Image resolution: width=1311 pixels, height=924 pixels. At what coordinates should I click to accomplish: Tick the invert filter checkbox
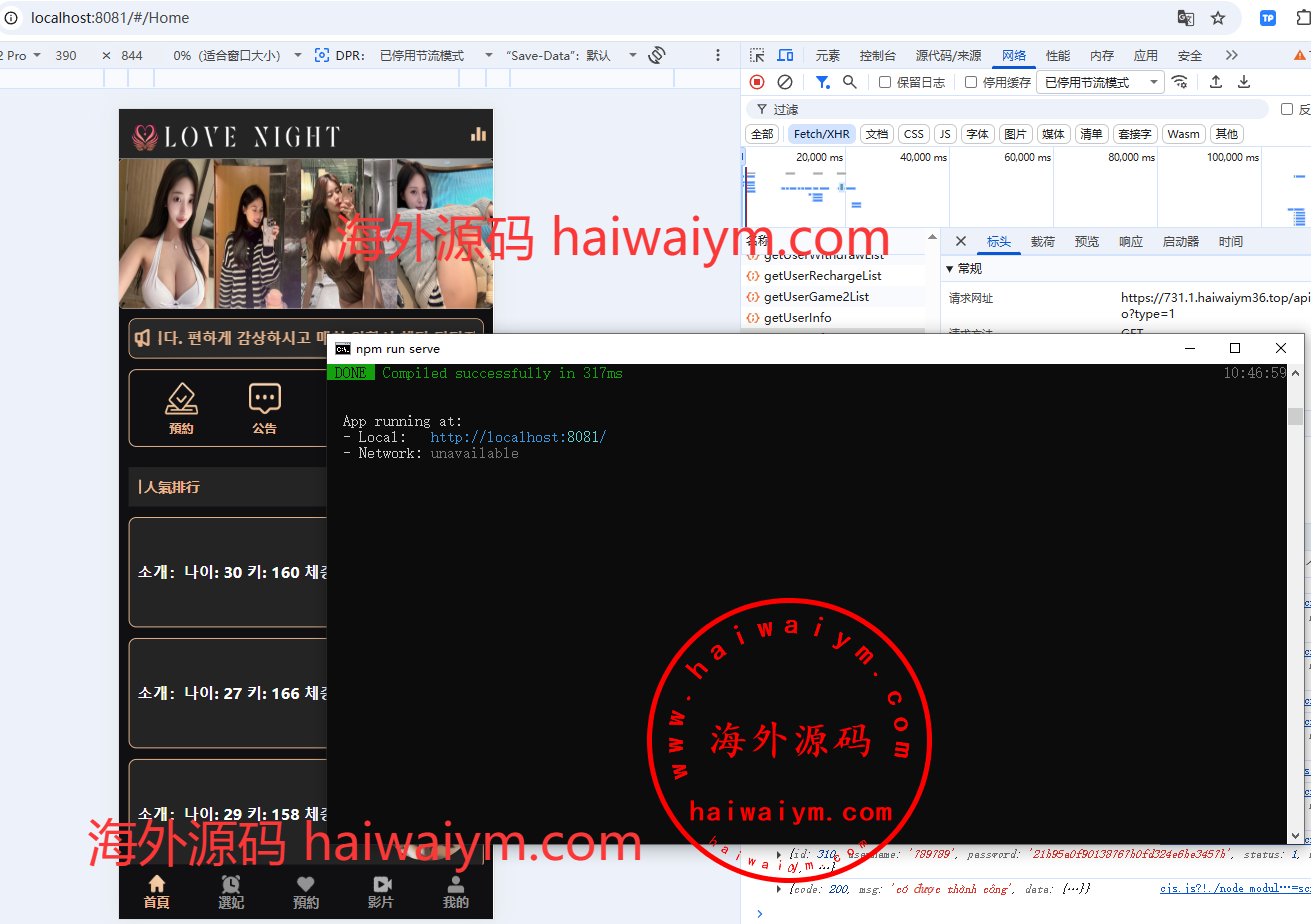pyautogui.click(x=1287, y=109)
